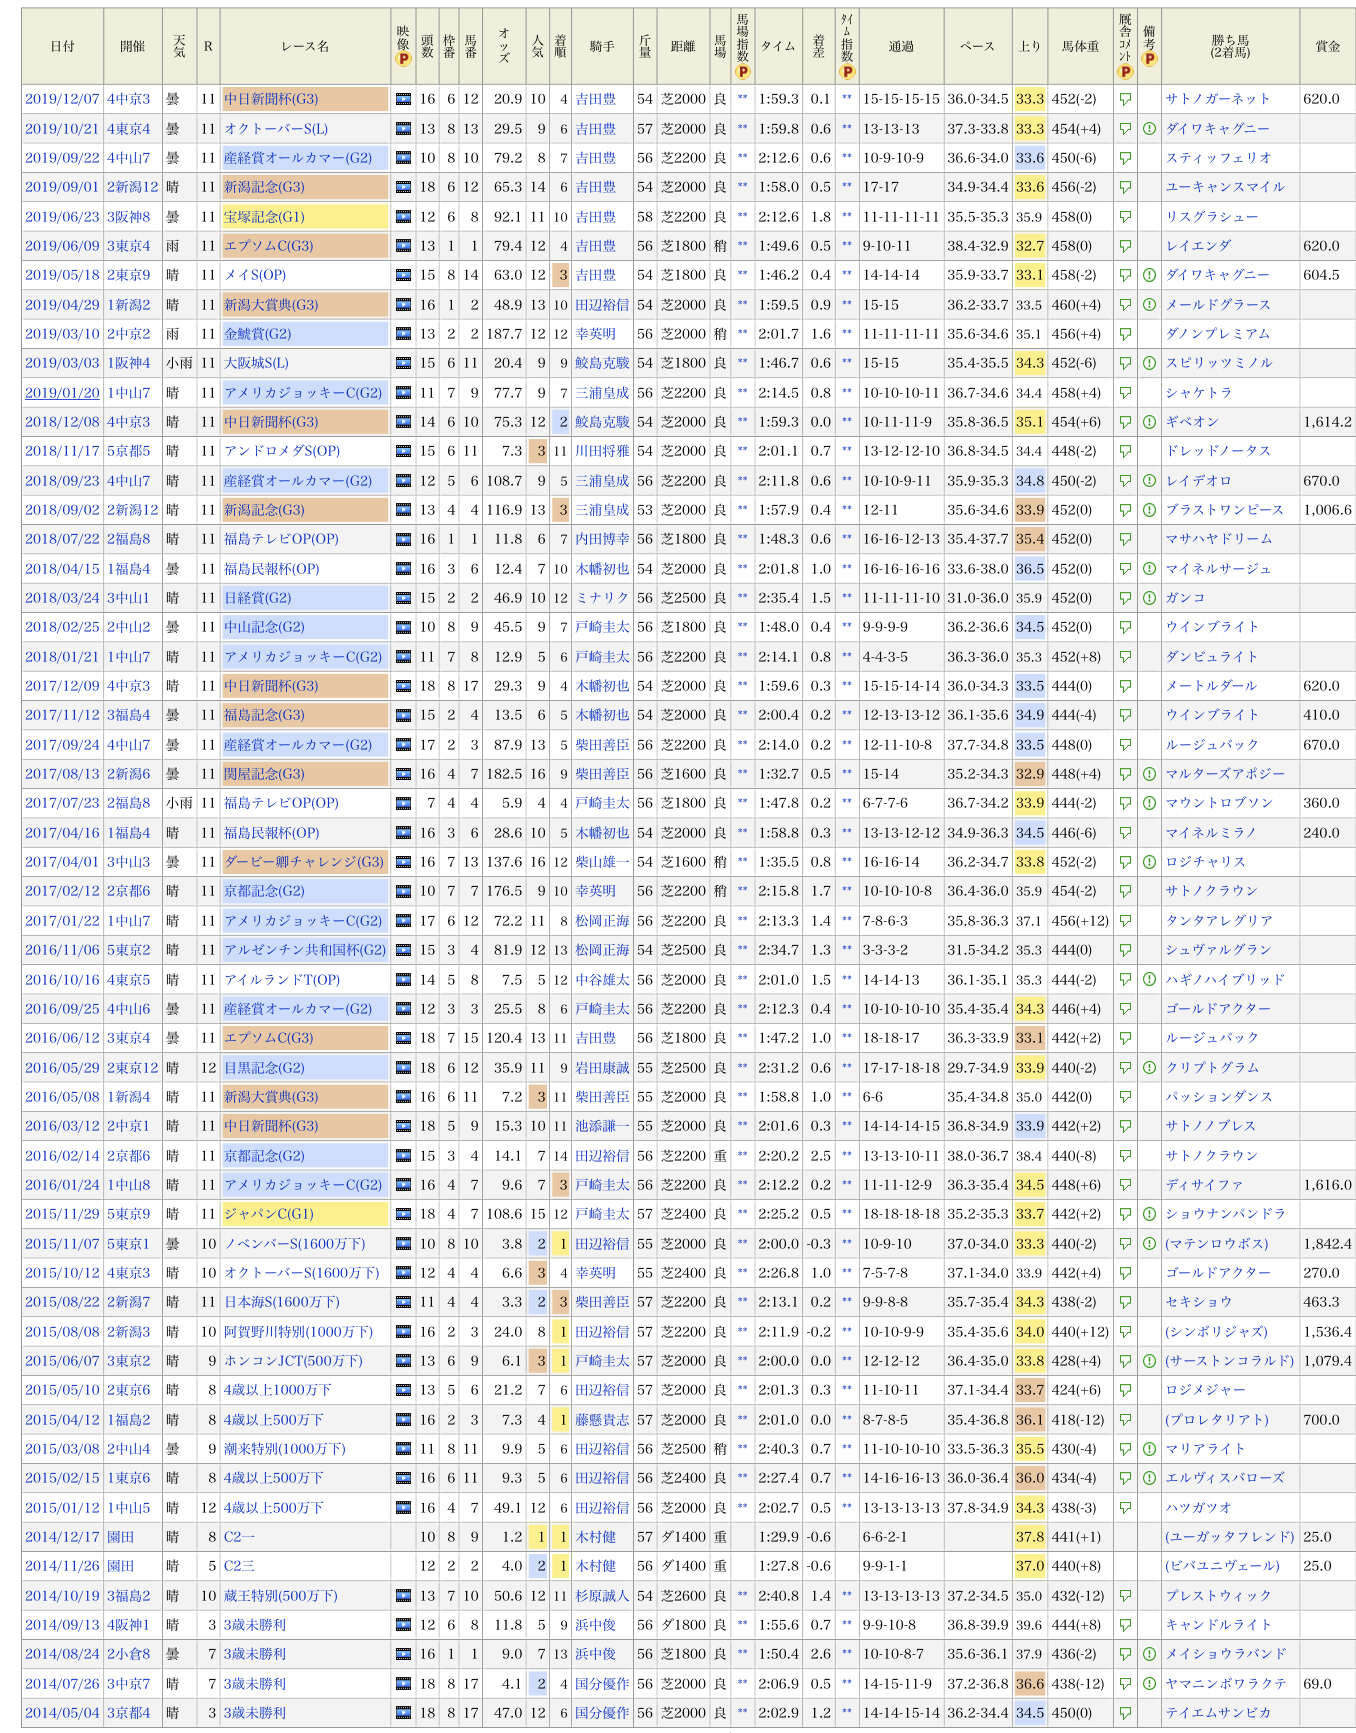Play race video for ジャパンC(G1) row
The image size is (1356, 1733).
click(x=403, y=1214)
